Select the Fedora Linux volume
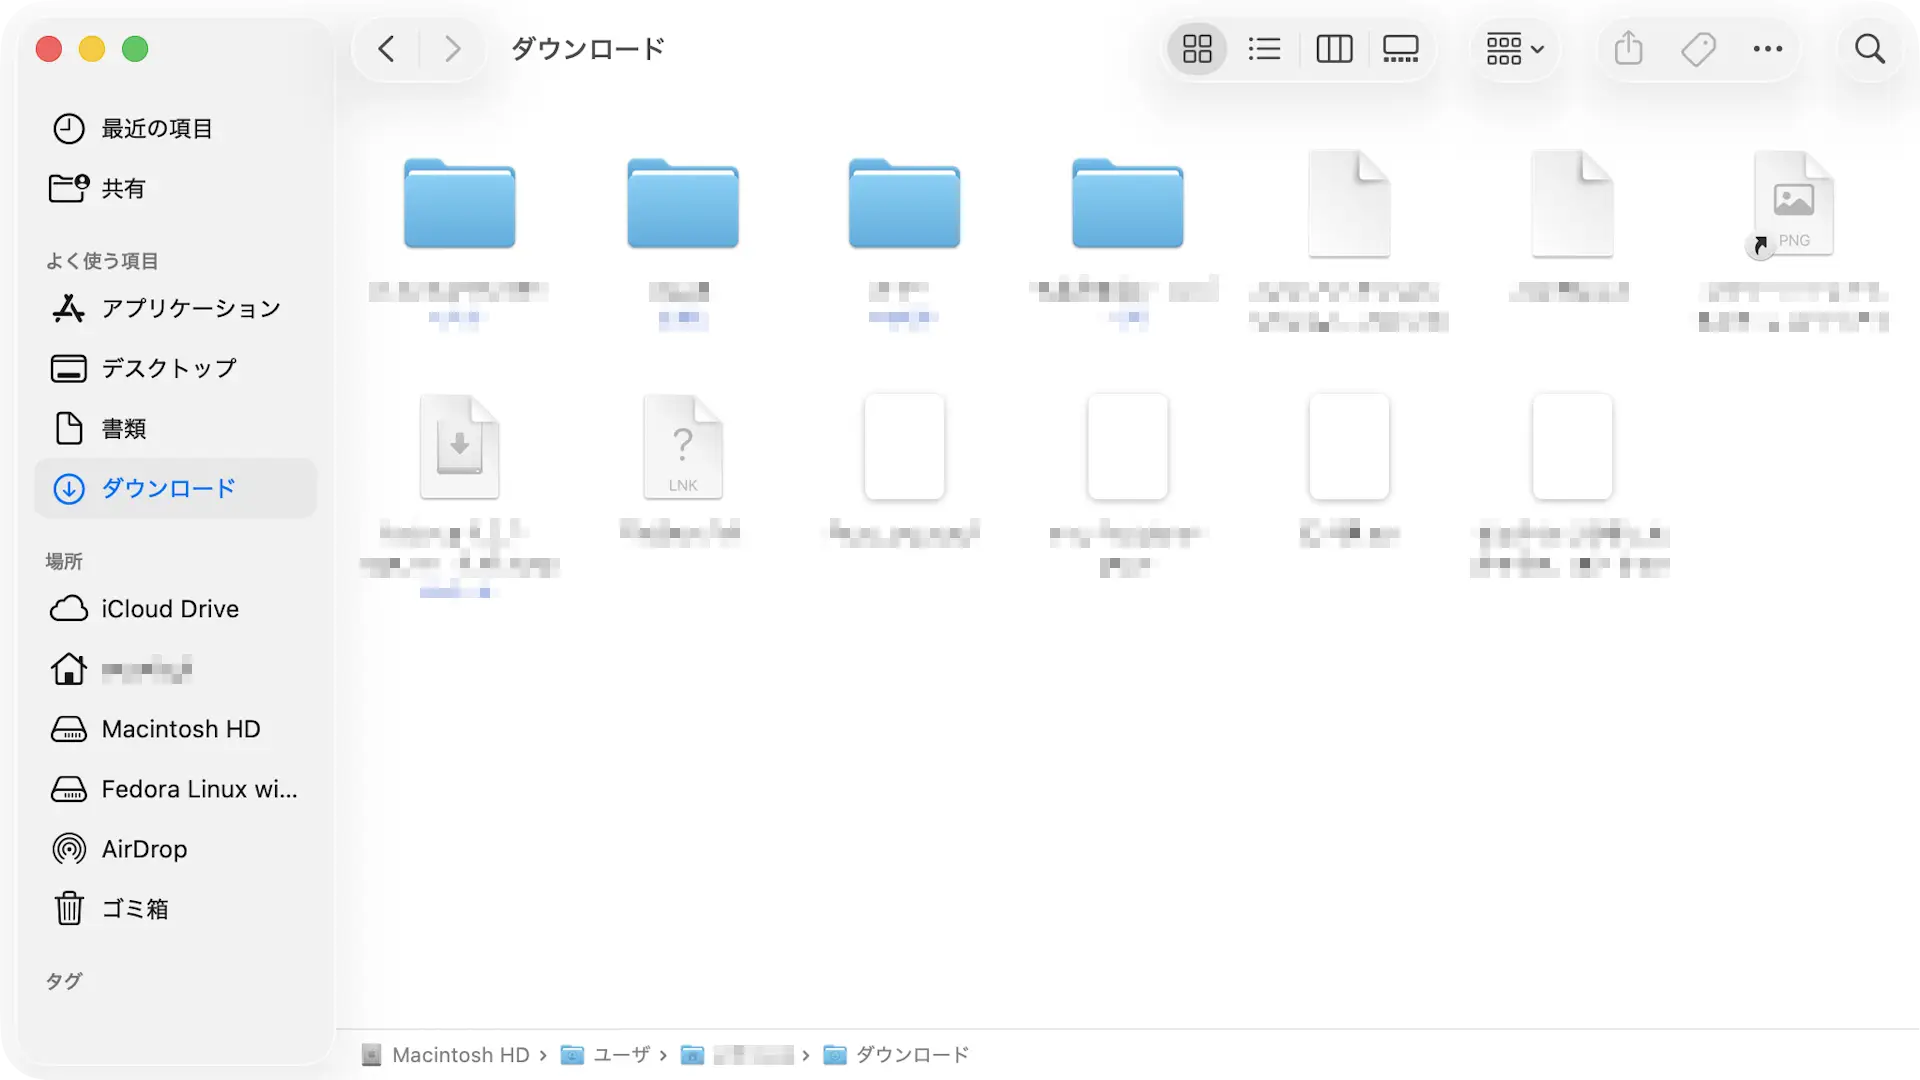This screenshot has width=1920, height=1080. pyautogui.click(x=199, y=788)
